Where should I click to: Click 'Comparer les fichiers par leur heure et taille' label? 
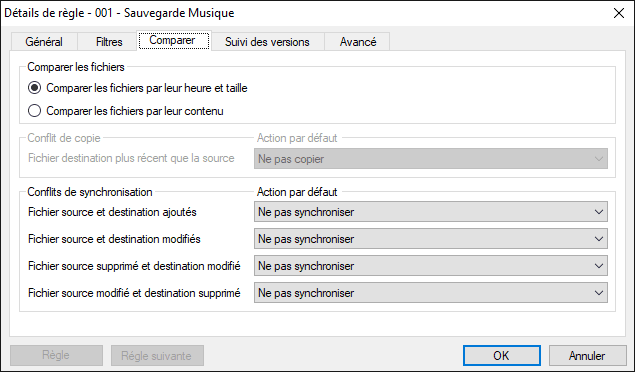147,88
